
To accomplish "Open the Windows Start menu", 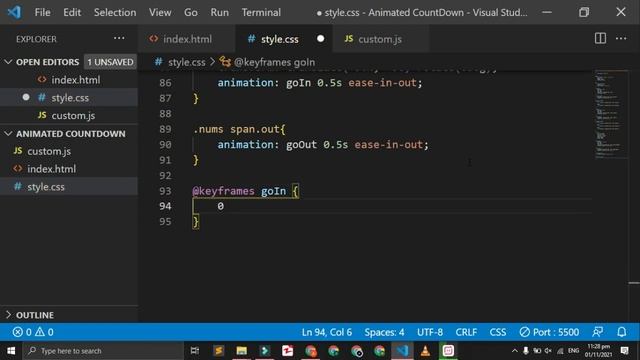I will coord(11,351).
